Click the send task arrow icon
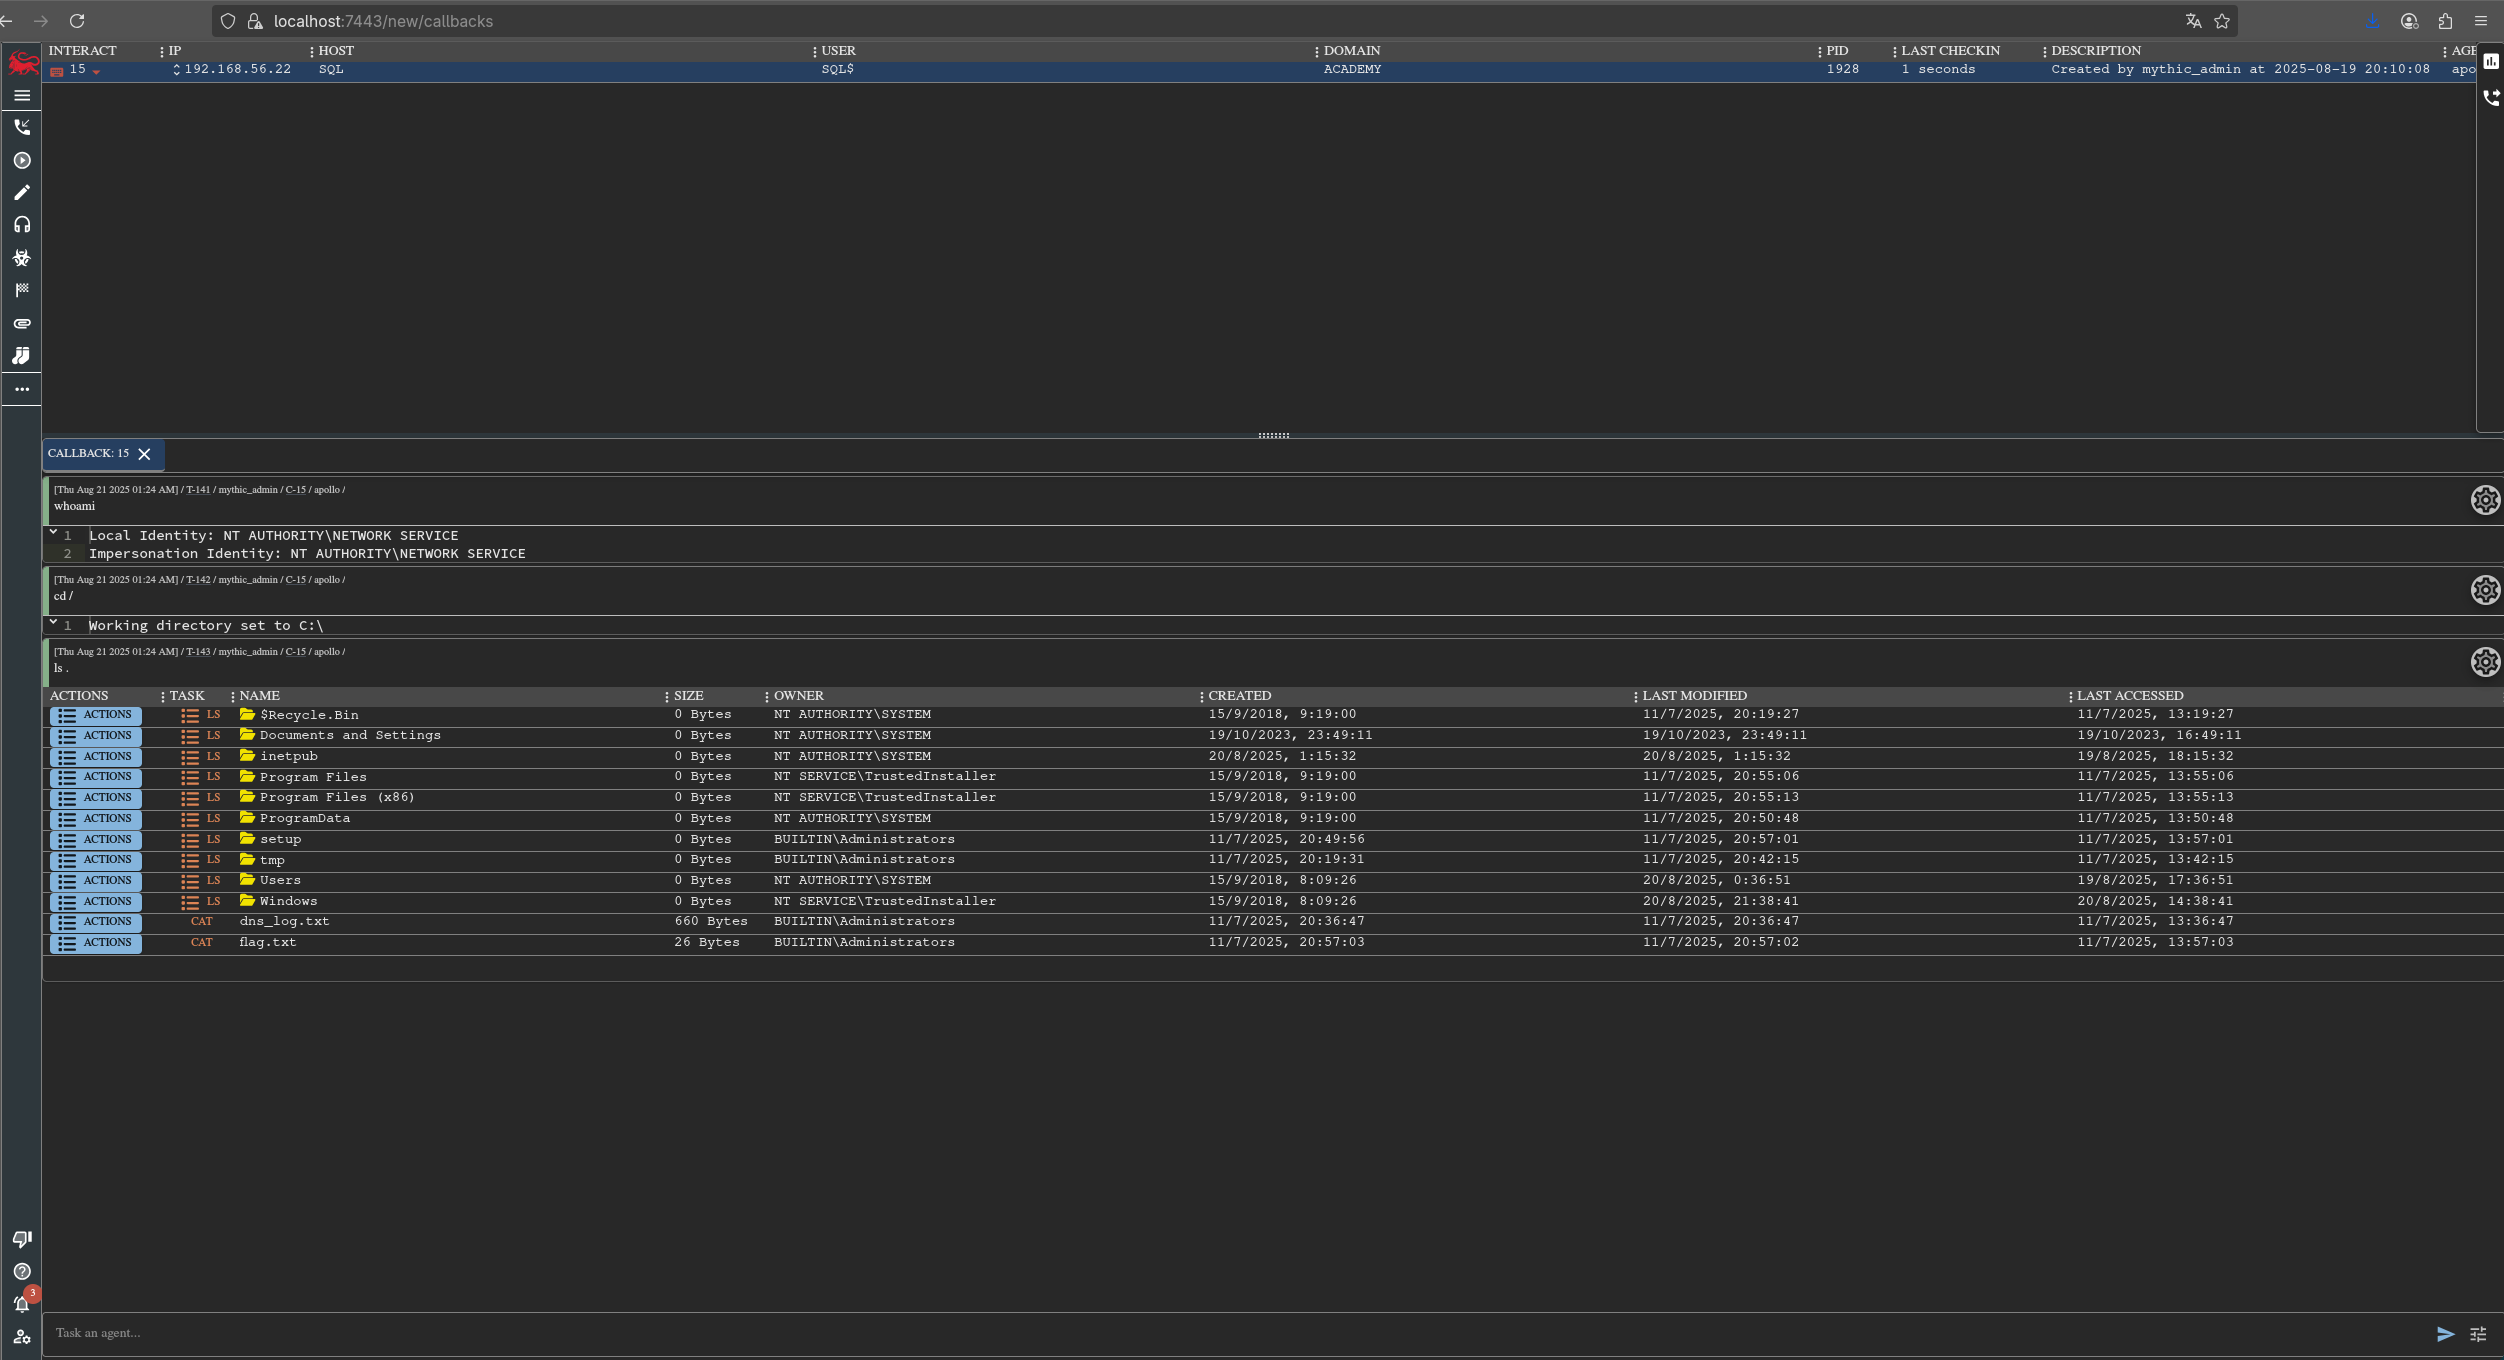 pos(2445,1334)
